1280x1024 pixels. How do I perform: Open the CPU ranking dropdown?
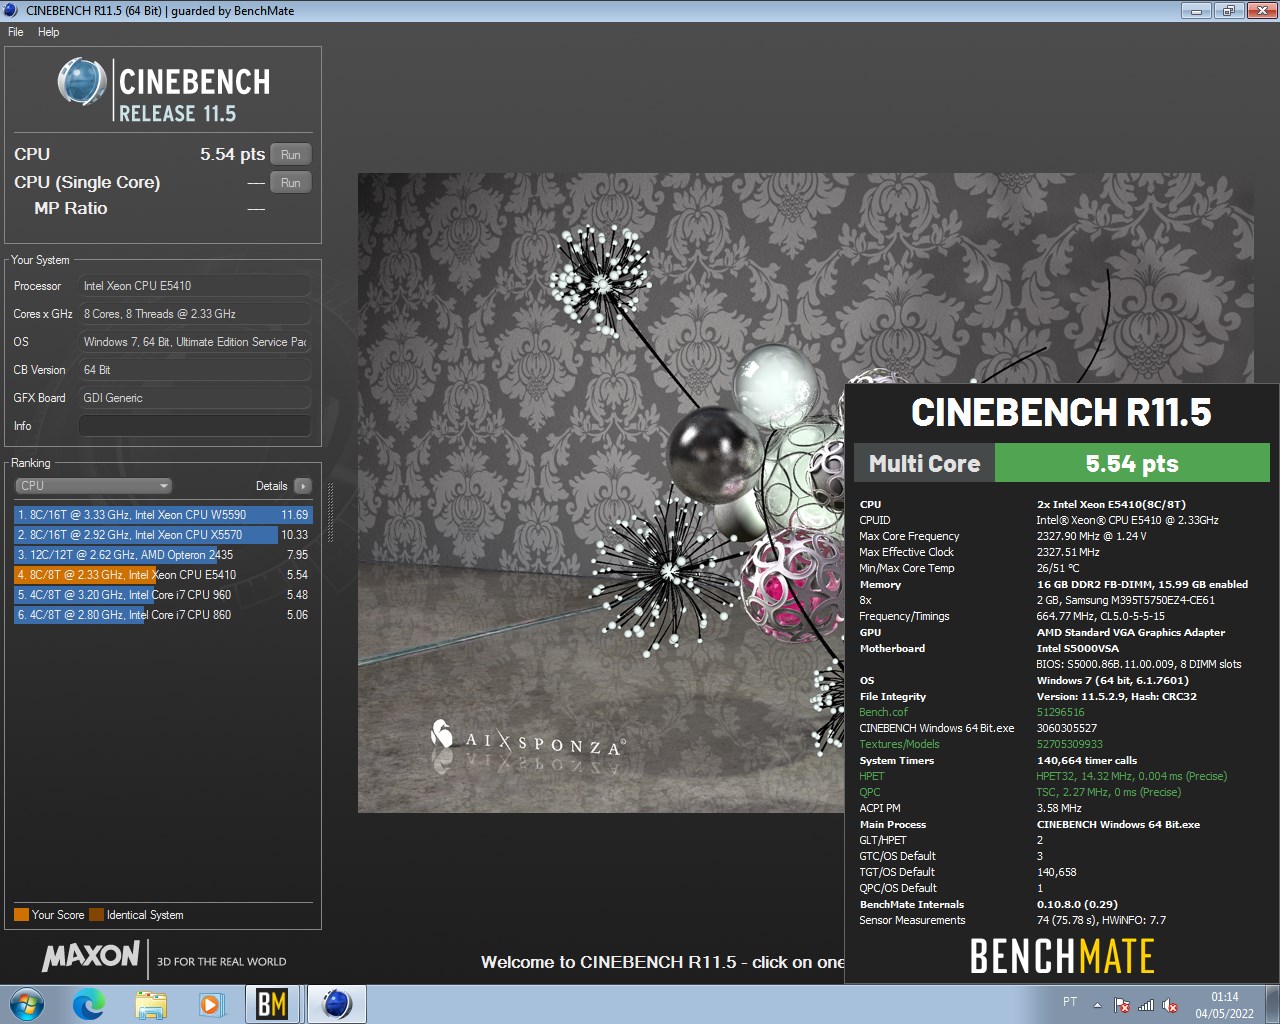[93, 486]
